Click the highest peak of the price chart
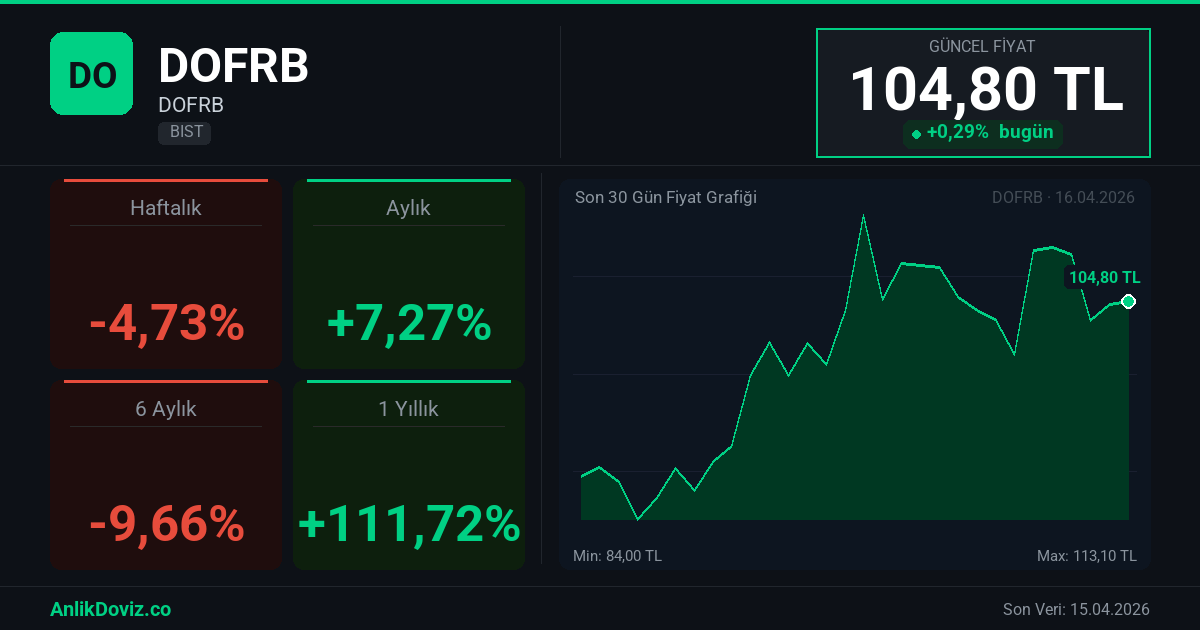 862,216
